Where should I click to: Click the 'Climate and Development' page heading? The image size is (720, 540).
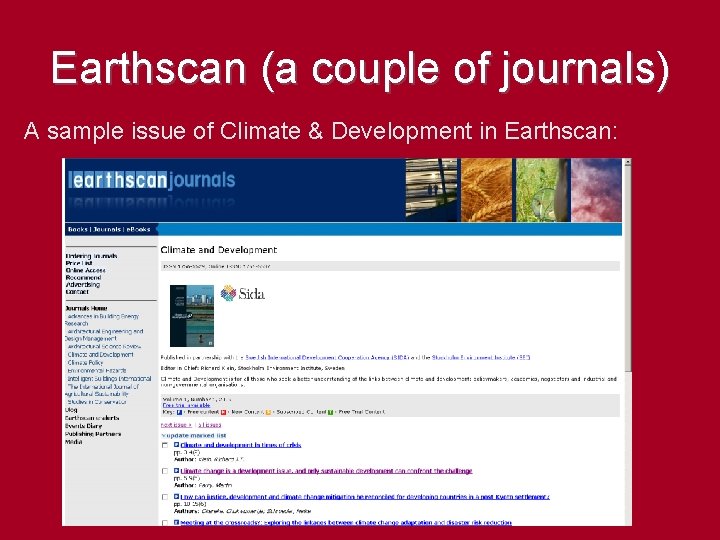(x=219, y=250)
